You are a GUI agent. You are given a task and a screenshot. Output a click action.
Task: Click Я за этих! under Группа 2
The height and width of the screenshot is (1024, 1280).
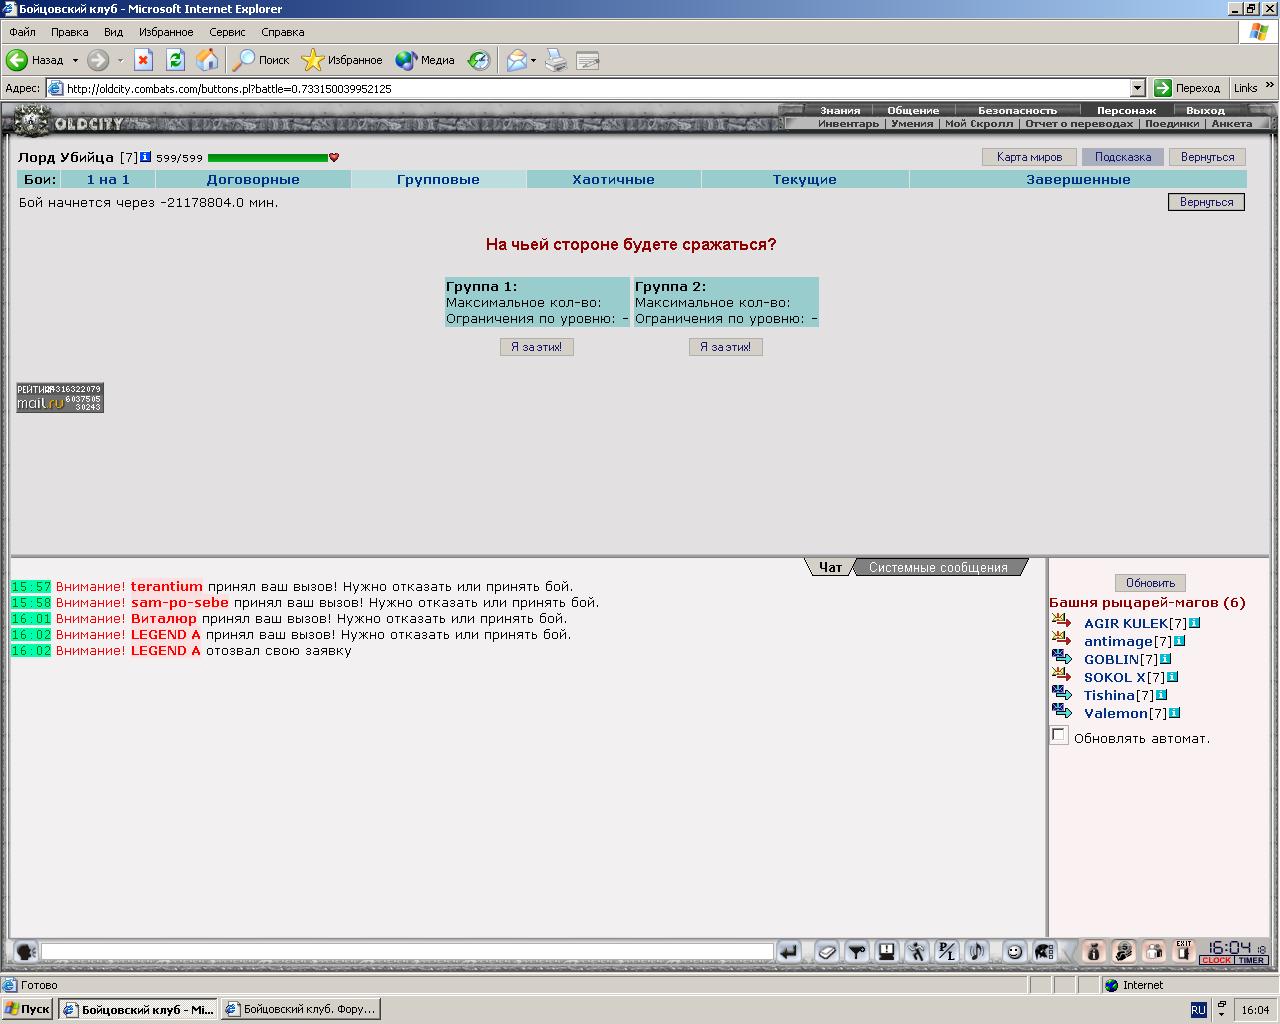pyautogui.click(x=726, y=347)
